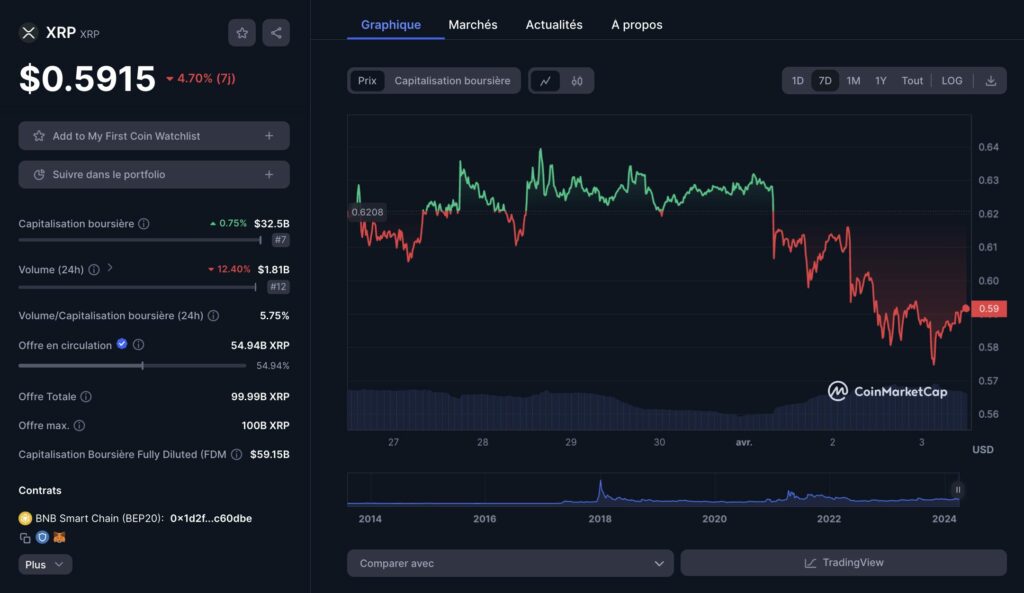Image resolution: width=1024 pixels, height=593 pixels.
Task: Click the 0.6208 opening price label
Action: coord(367,212)
